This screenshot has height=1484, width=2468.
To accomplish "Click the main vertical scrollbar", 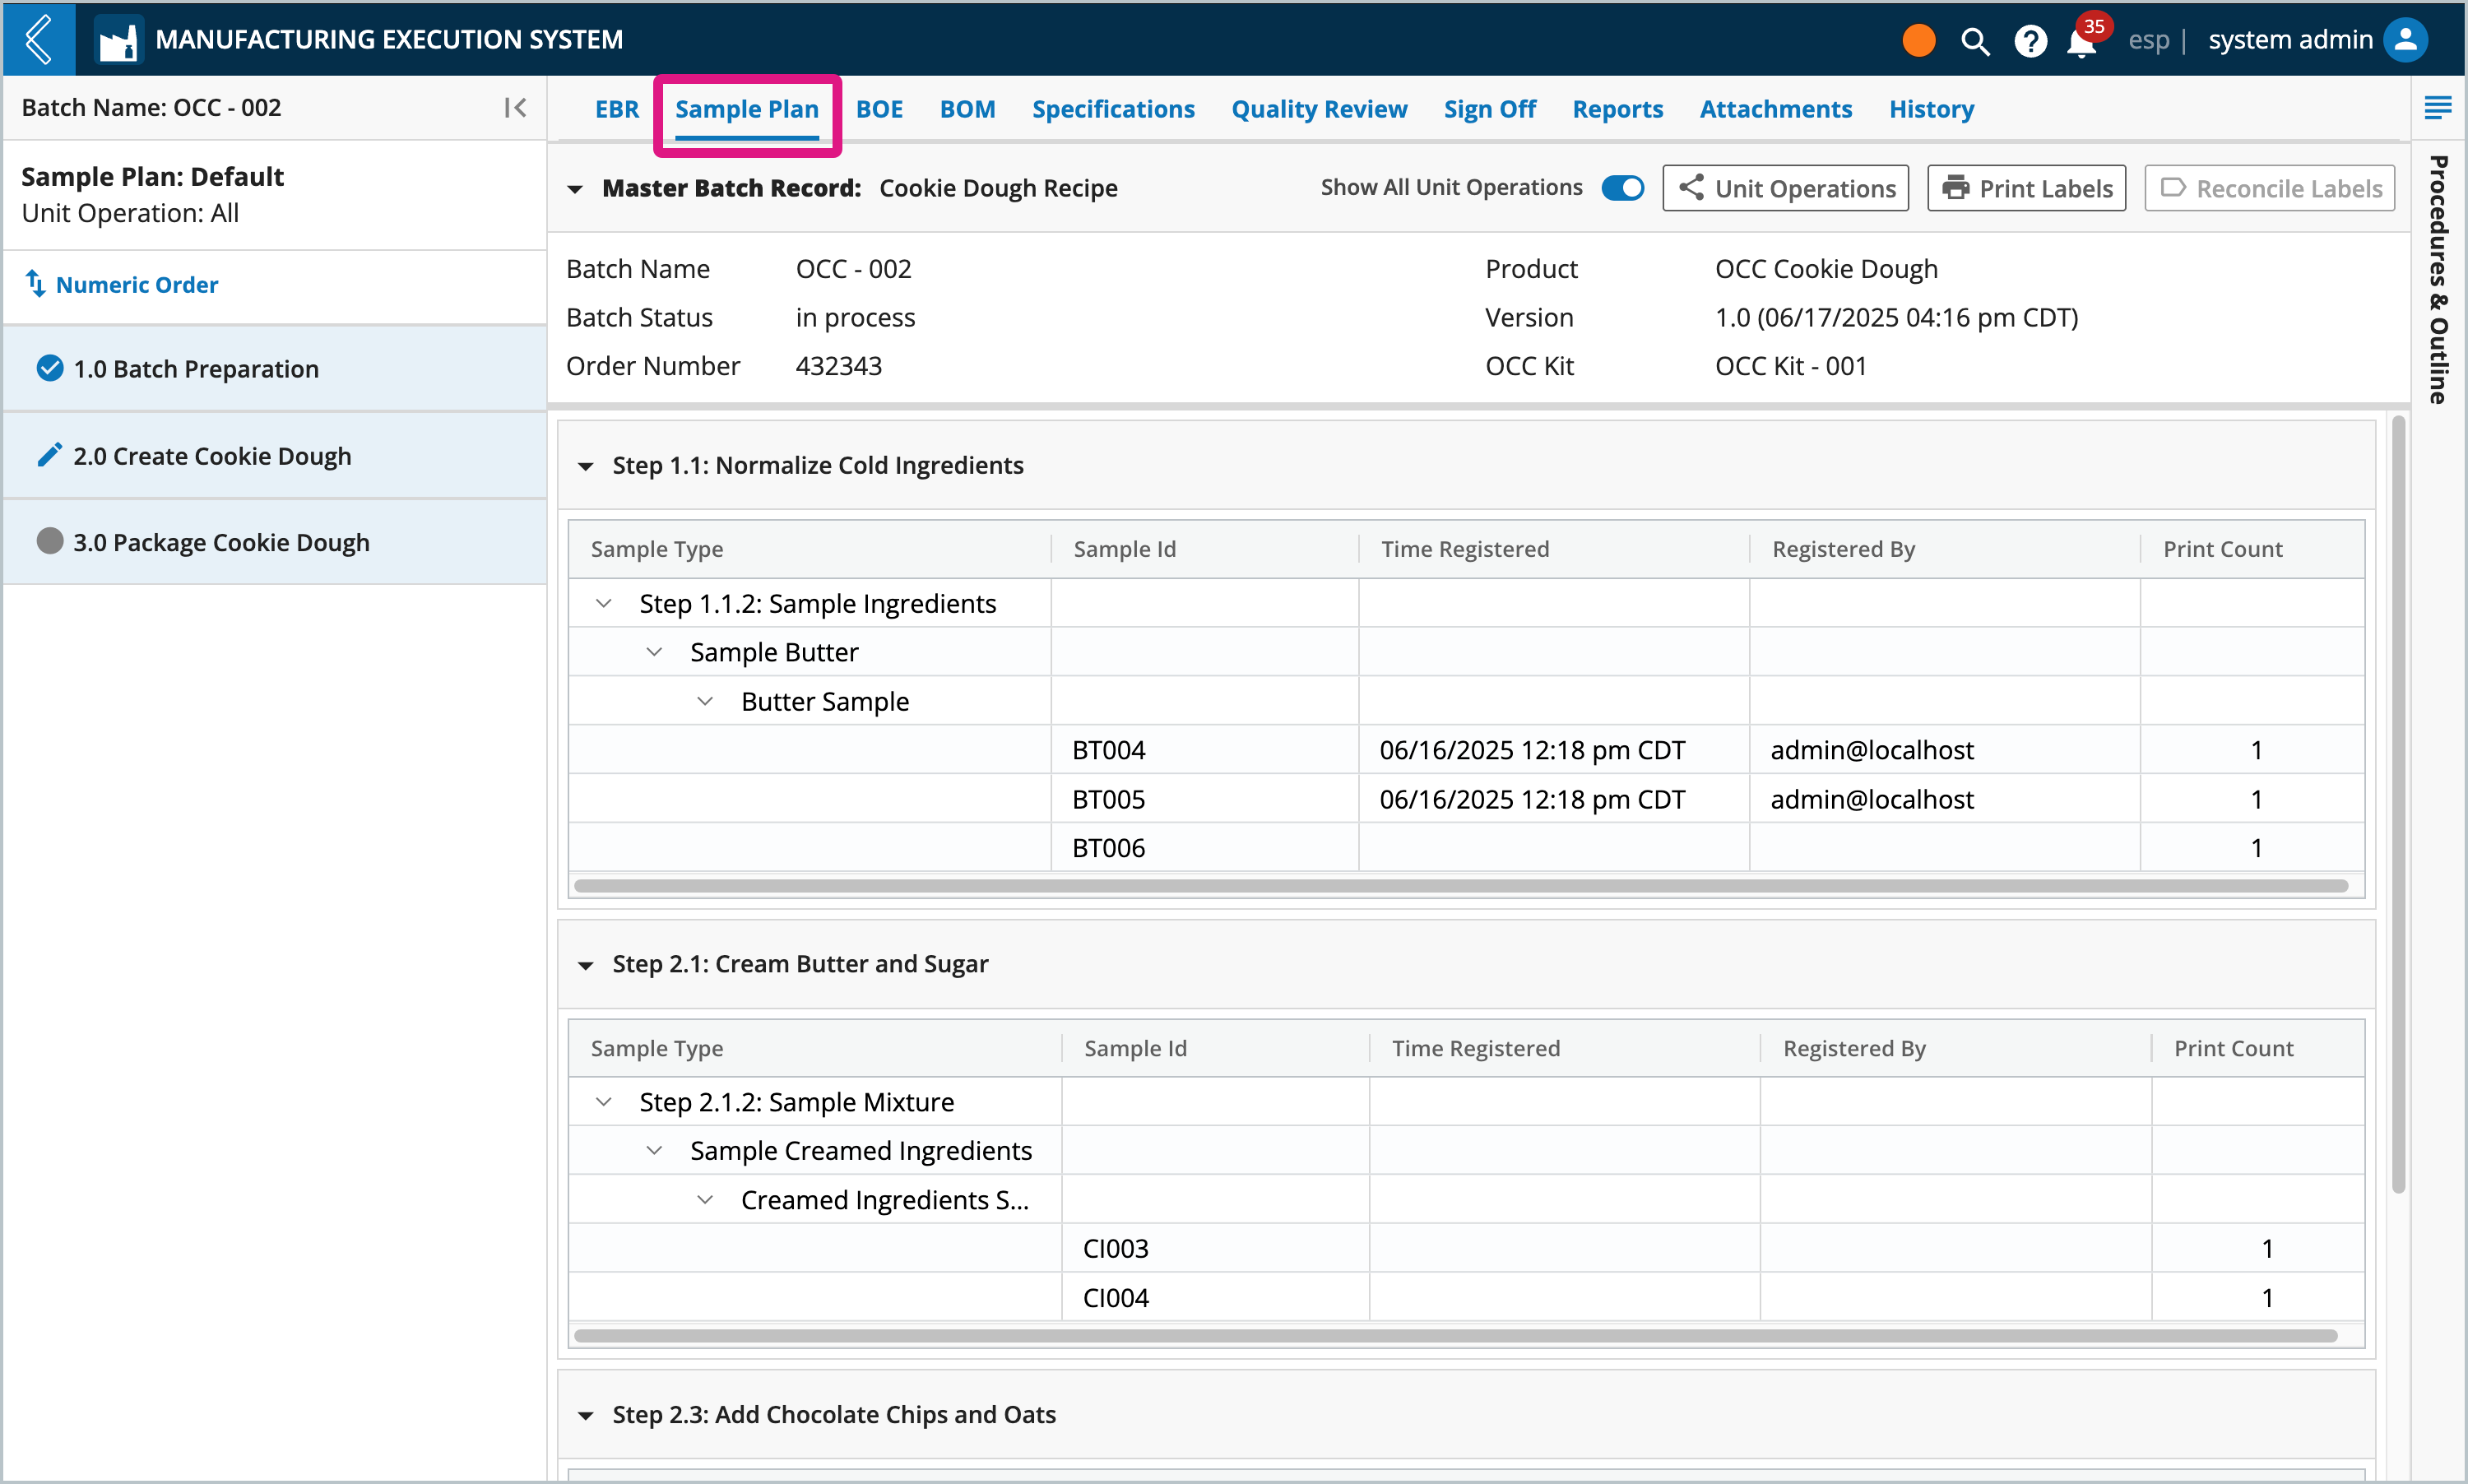I will click(2398, 805).
